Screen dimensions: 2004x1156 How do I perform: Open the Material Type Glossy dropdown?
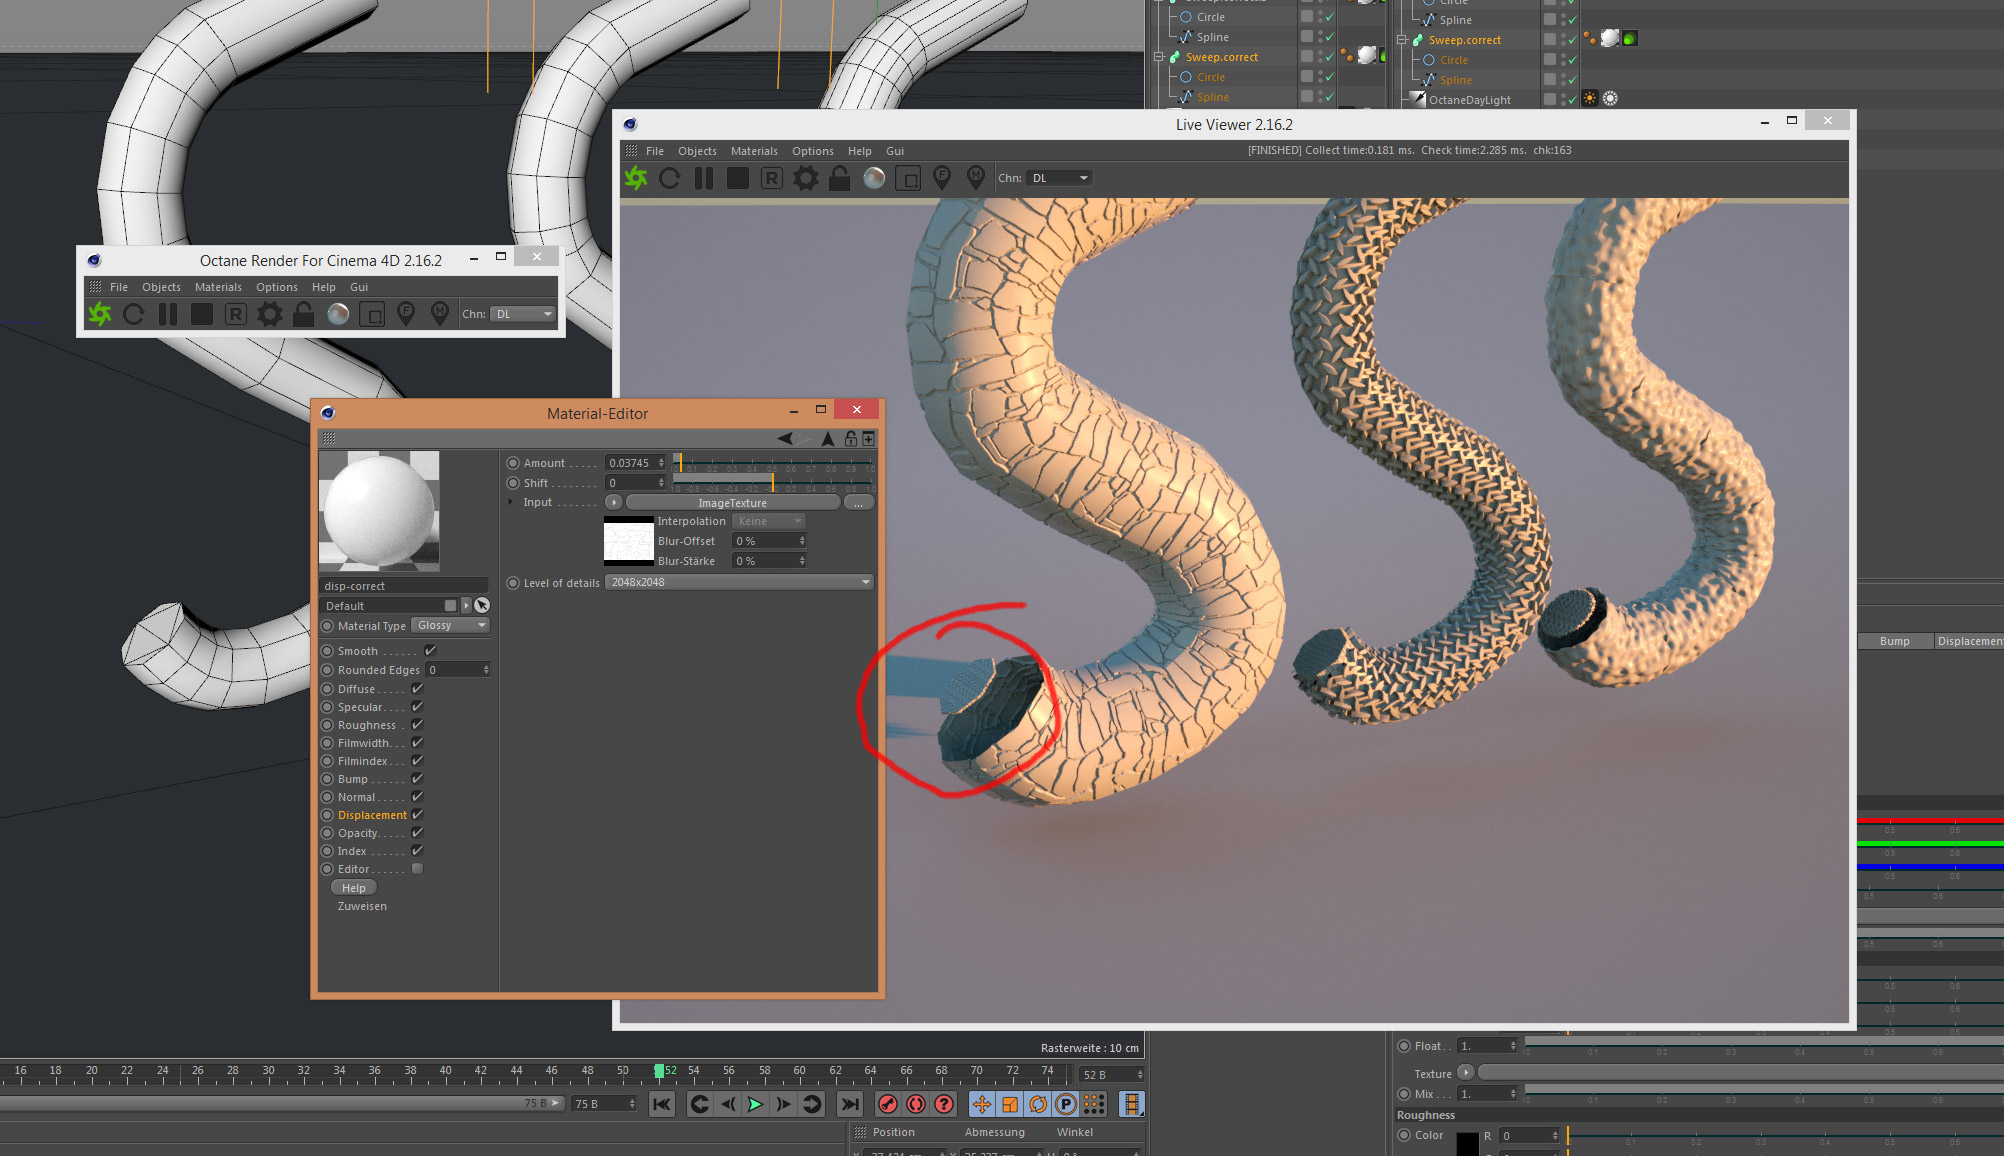pos(452,626)
